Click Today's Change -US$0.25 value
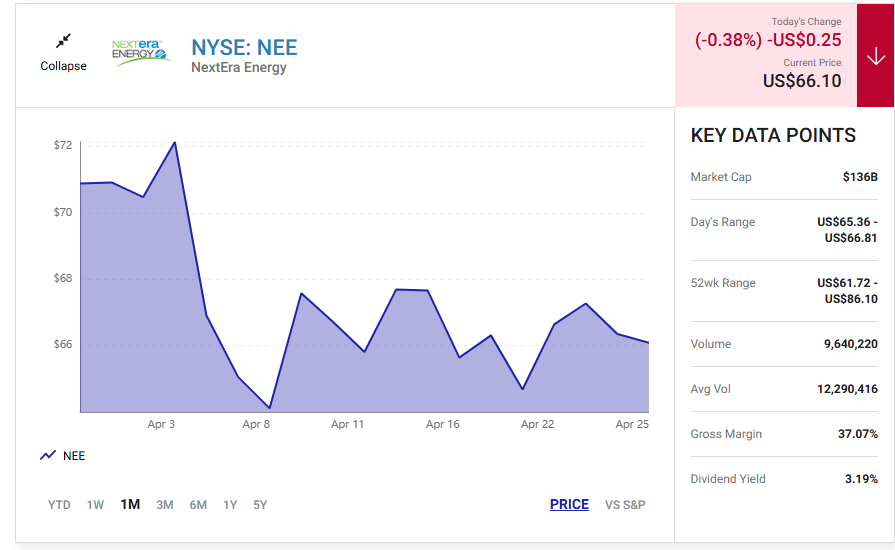This screenshot has width=895, height=550. [x=804, y=40]
